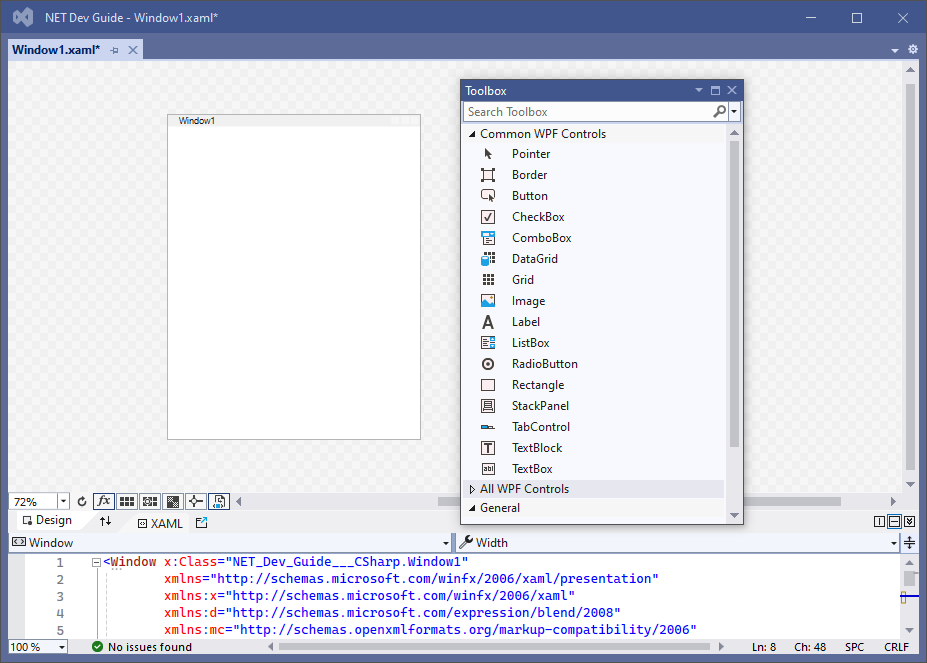
Task: Click the split editor handle icon
Action: [910, 542]
